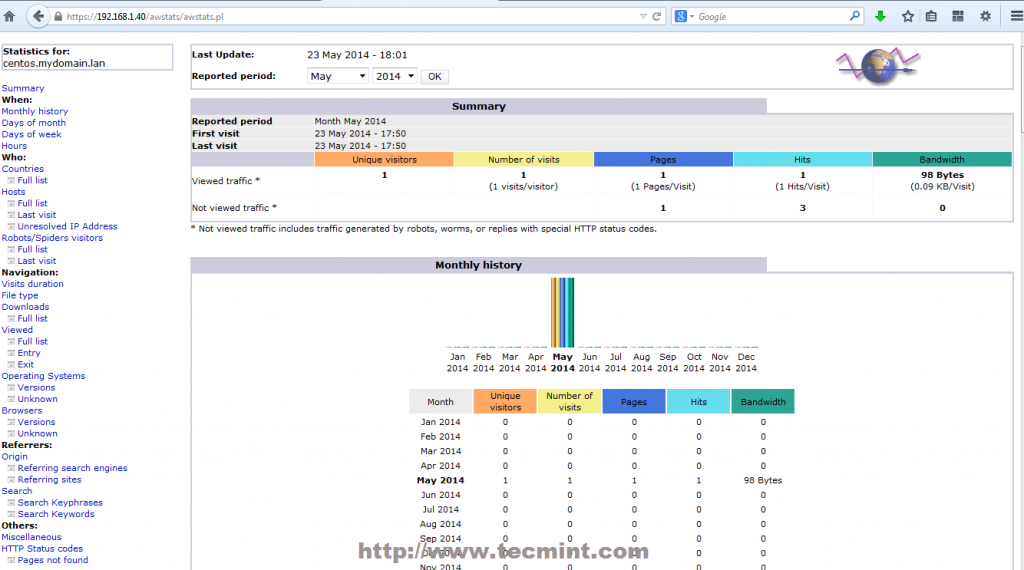Click the tall May 2014 chart bar
The height and width of the screenshot is (570, 1024).
pyautogui.click(x=562, y=312)
